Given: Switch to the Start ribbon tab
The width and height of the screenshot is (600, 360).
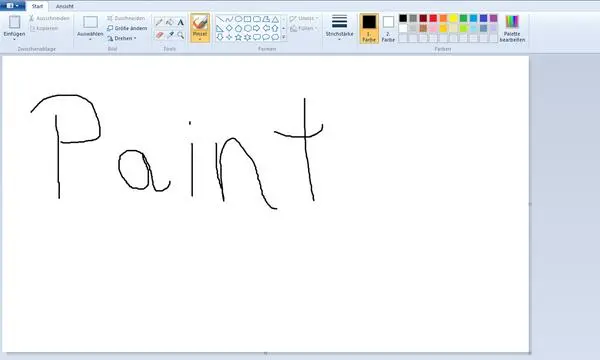Looking at the screenshot, I should 37,6.
